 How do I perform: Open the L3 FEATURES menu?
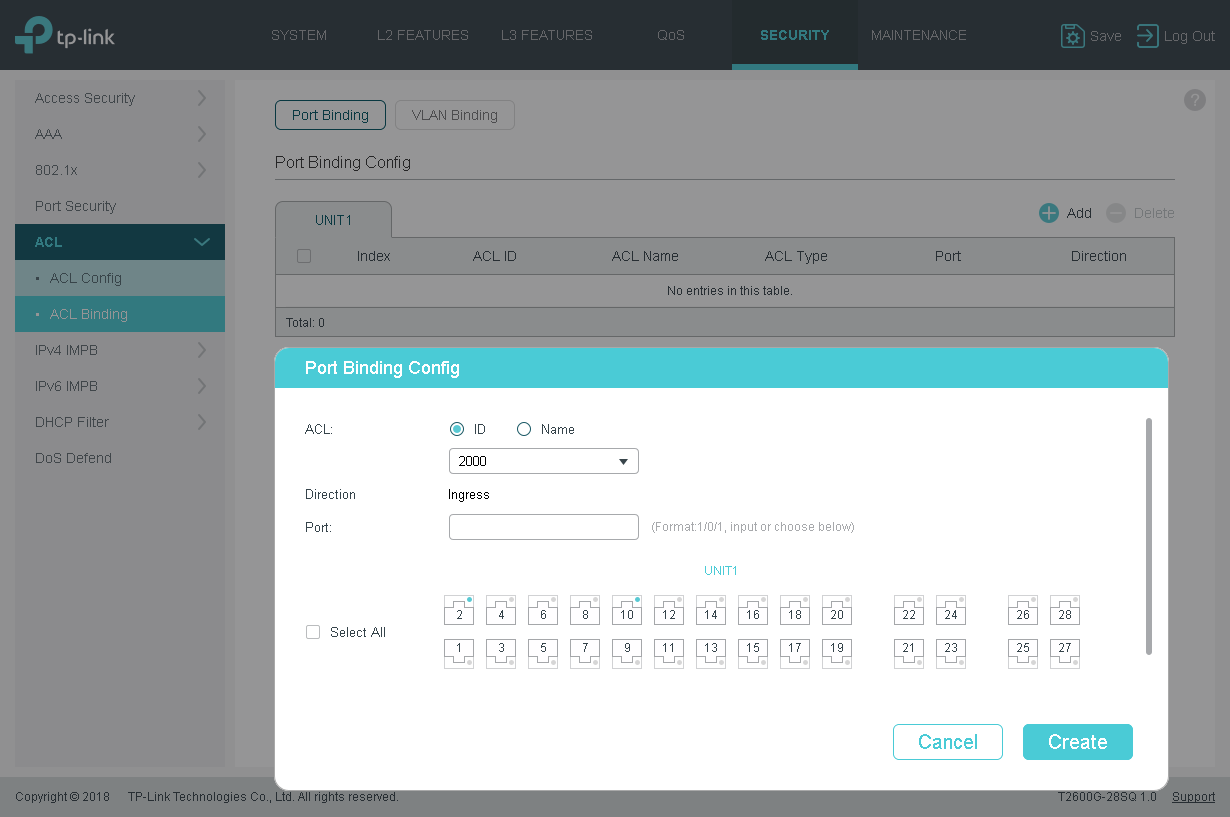547,35
